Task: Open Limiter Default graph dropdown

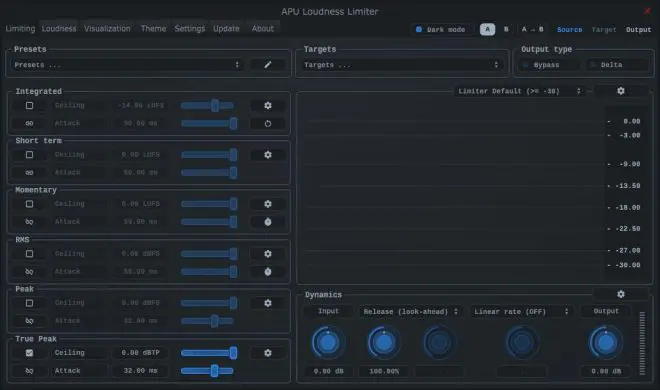Action: click(x=519, y=91)
